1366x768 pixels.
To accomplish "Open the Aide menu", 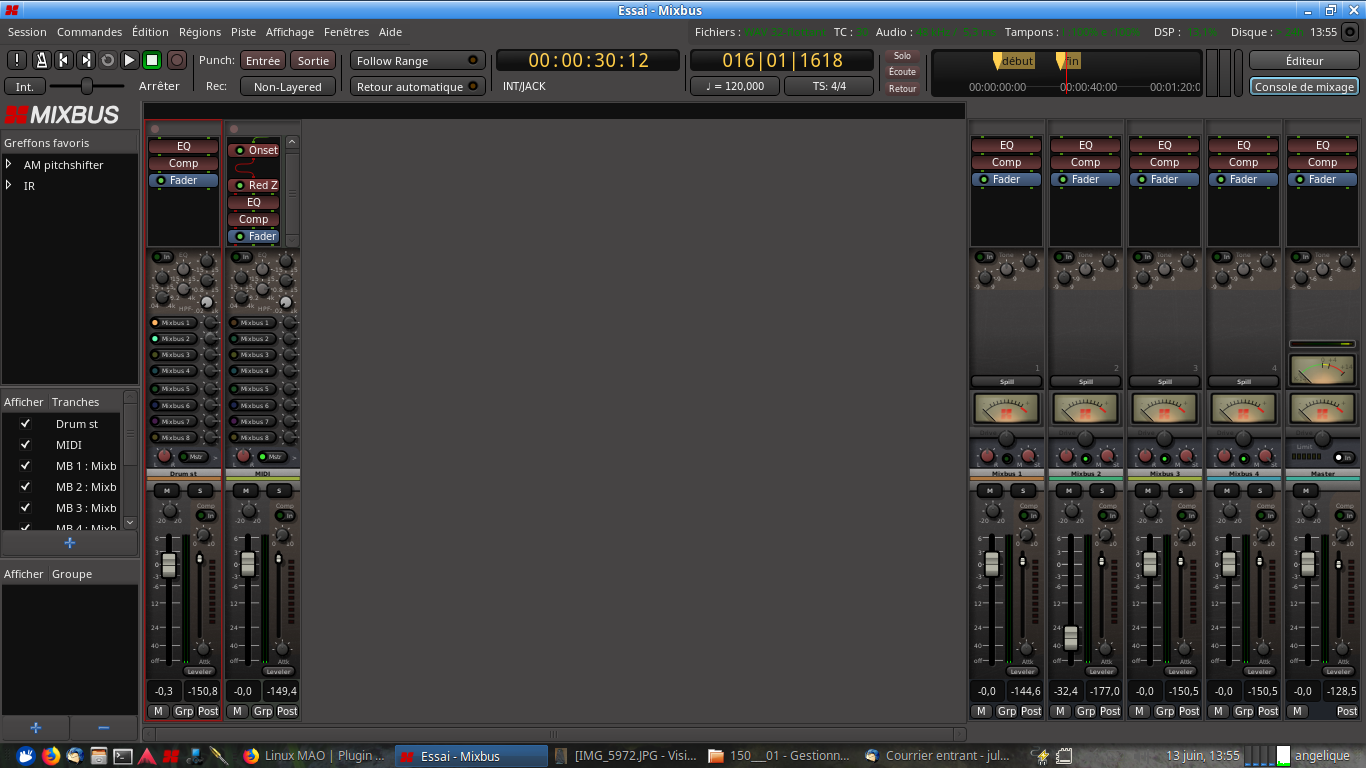I will click(x=390, y=32).
